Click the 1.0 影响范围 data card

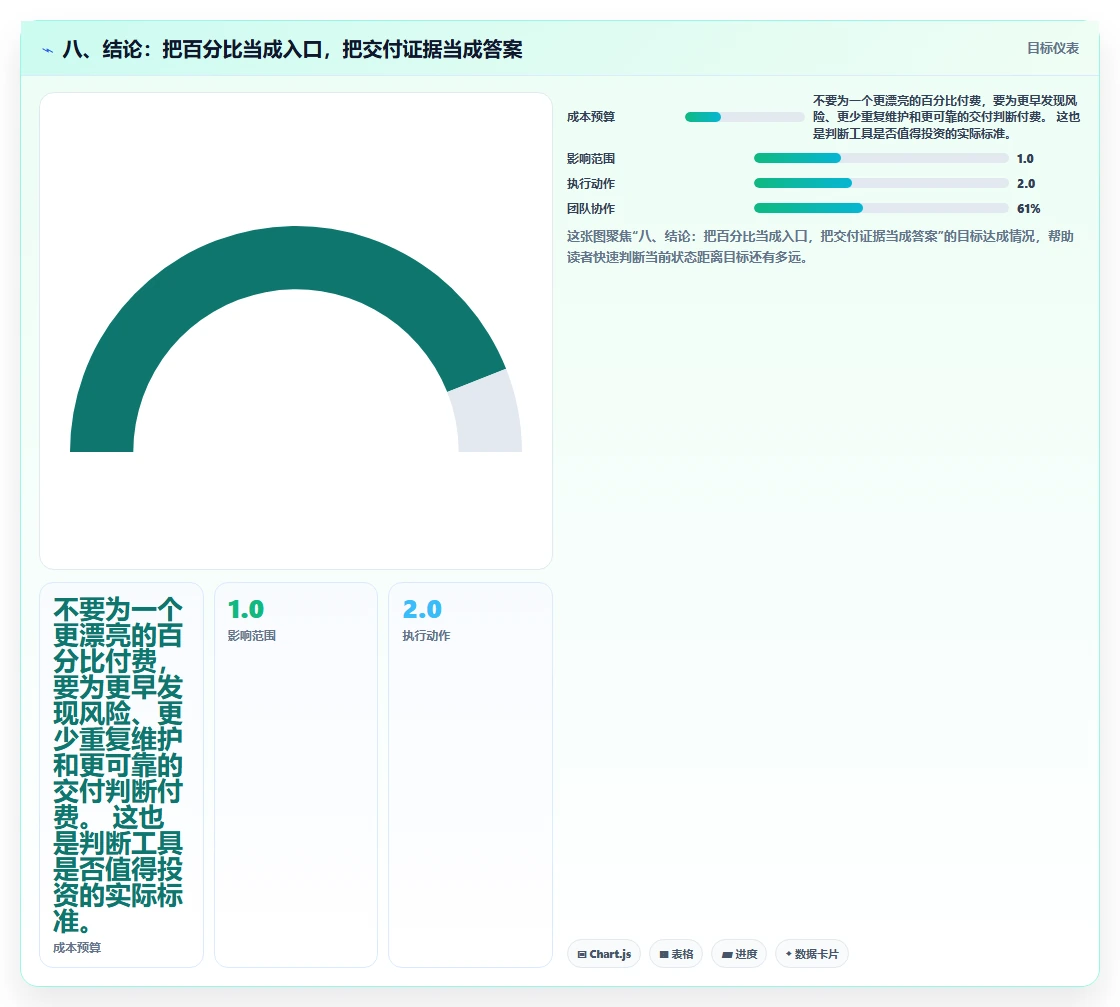[296, 775]
